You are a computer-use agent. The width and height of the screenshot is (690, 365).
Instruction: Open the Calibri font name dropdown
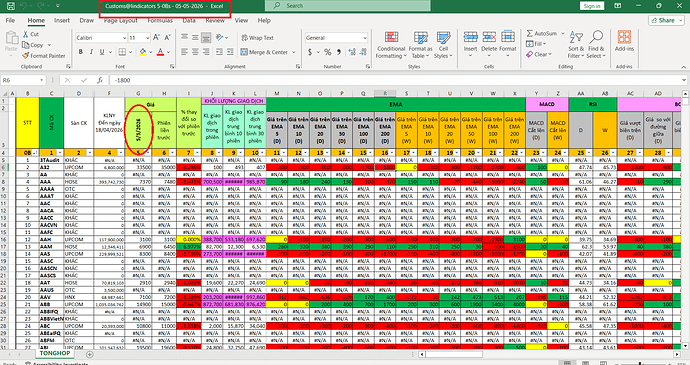[125, 38]
